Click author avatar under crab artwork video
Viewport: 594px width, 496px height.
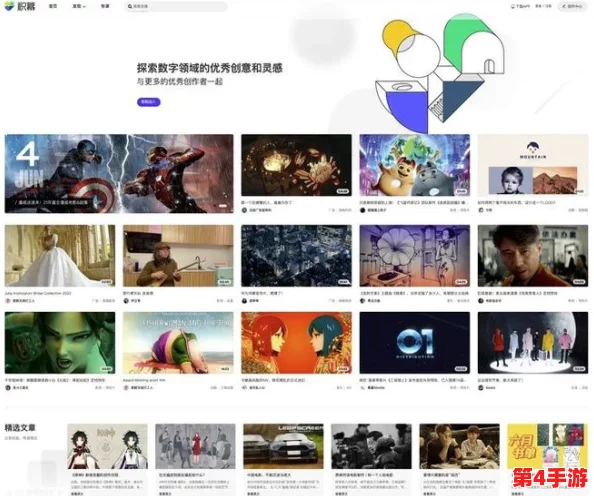point(244,210)
